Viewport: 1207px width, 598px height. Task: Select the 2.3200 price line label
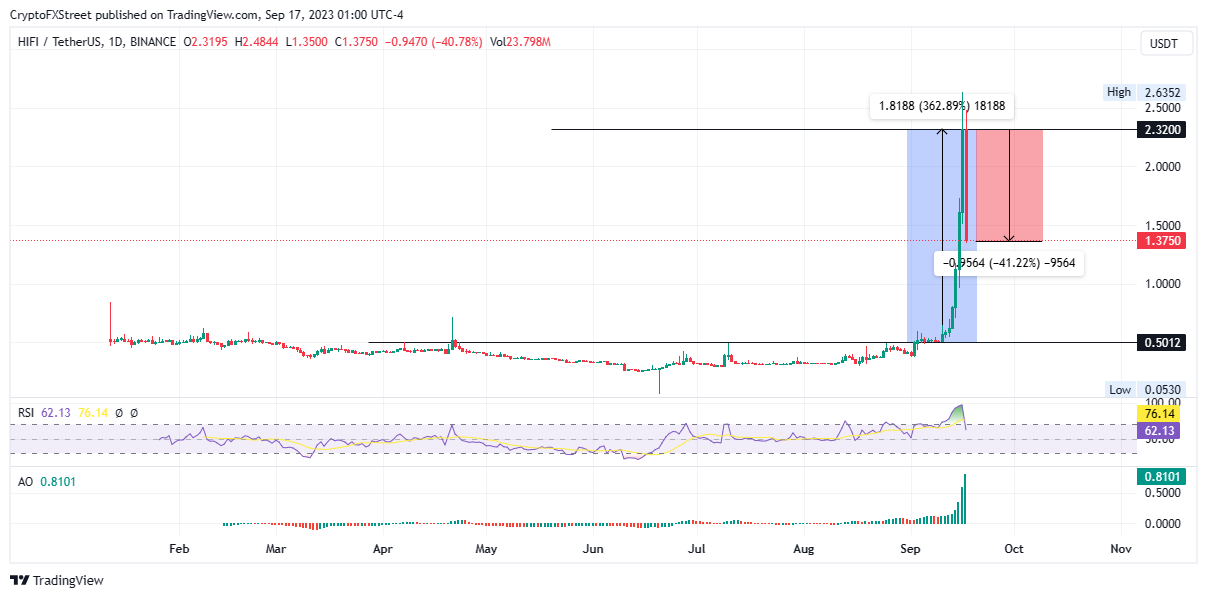tap(1161, 130)
